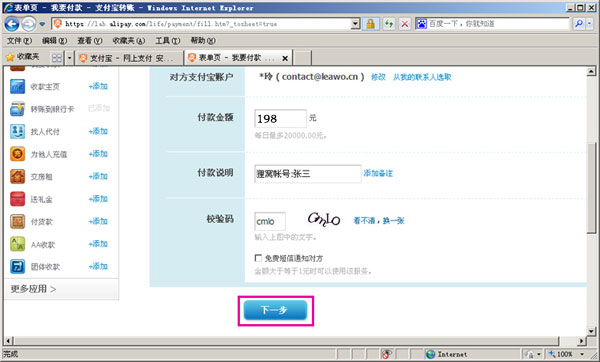The width and height of the screenshot is (600, 362).
Task: Click the 添加备注 link
Action: tap(378, 173)
